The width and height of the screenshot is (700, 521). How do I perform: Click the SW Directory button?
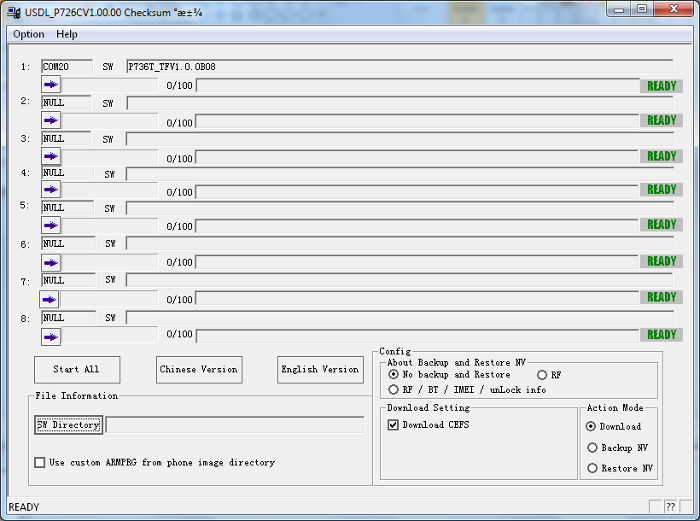[x=68, y=425]
